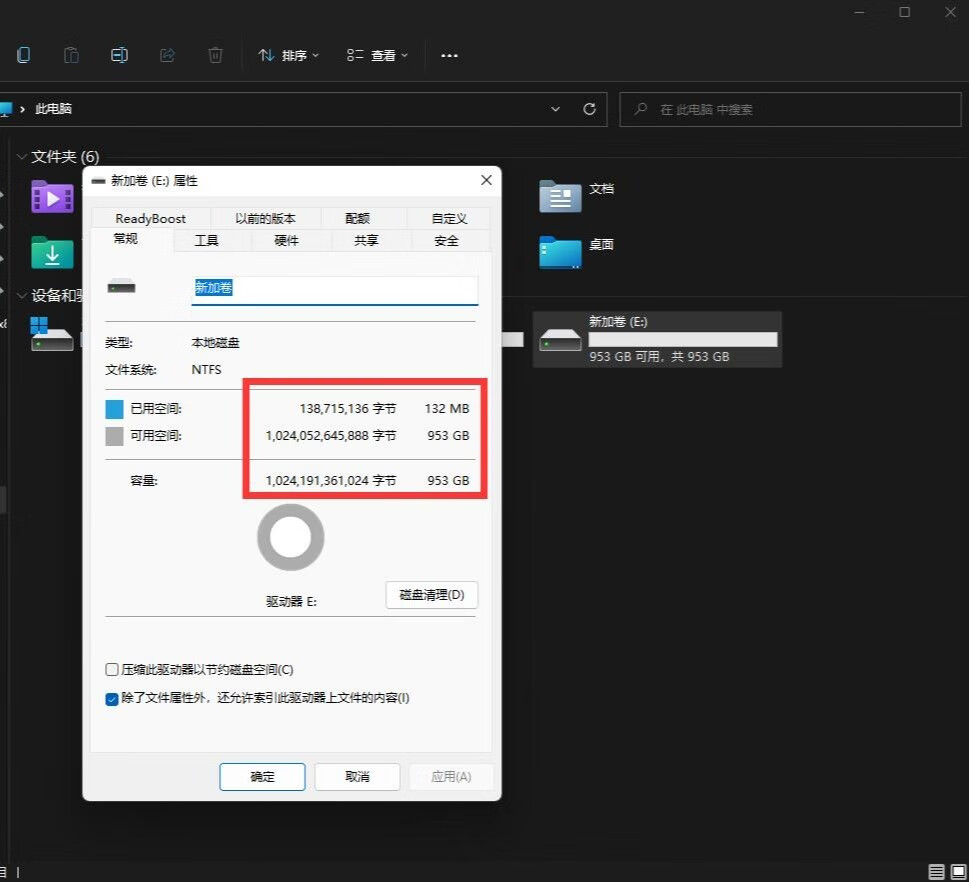
Task: Click the 磁盘清理(D) button
Action: [x=431, y=595]
